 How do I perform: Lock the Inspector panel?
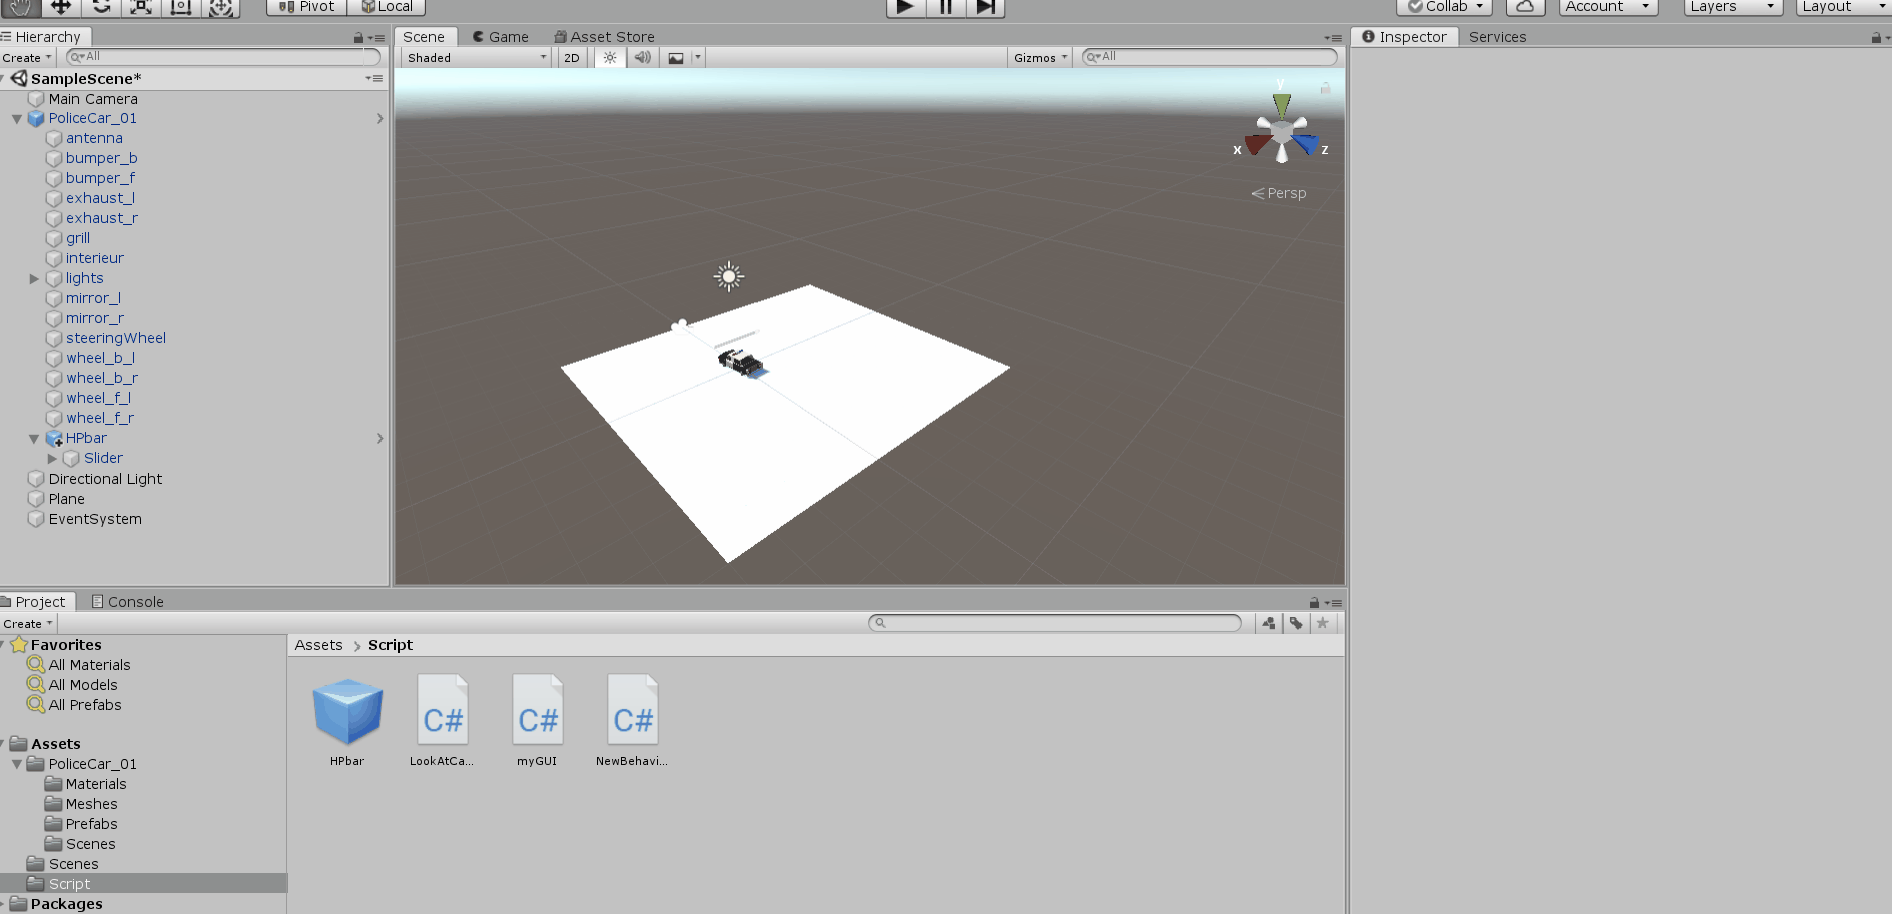point(1875,38)
